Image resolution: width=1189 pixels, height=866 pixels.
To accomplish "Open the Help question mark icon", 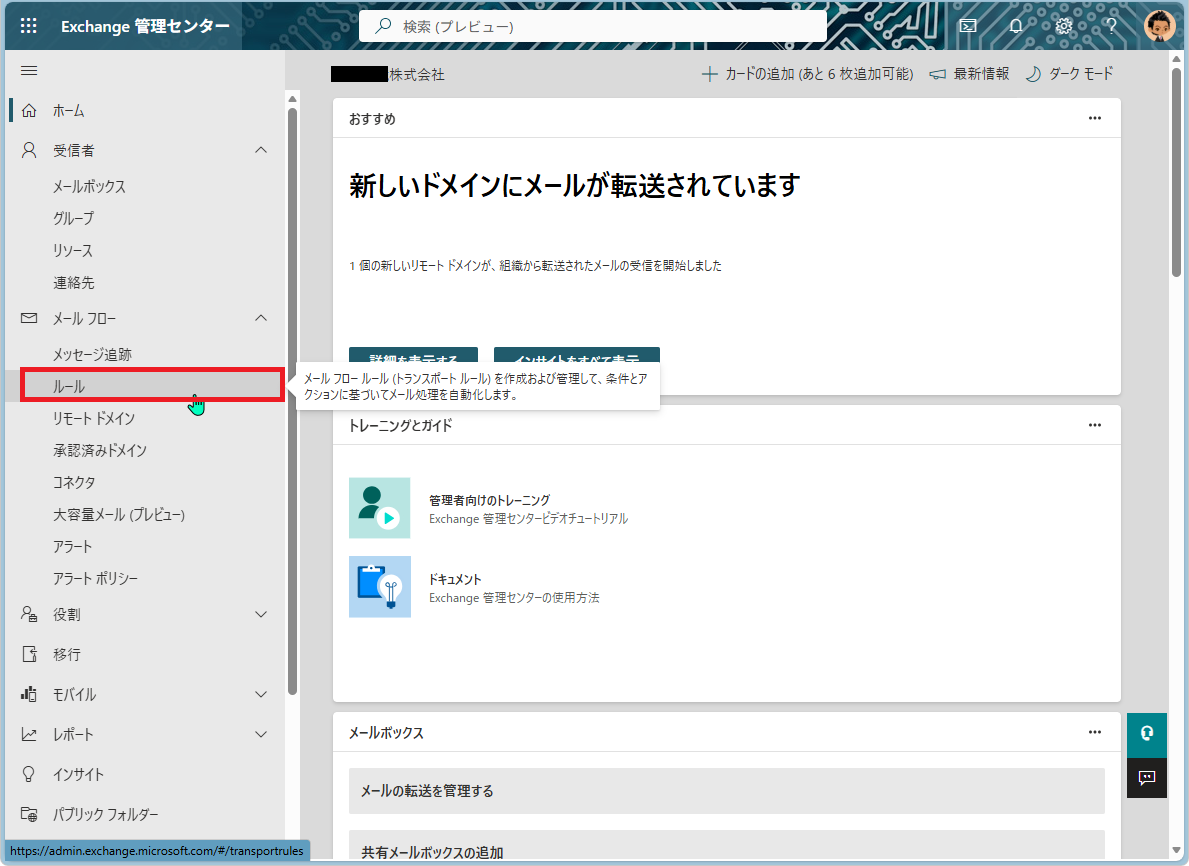I will pos(1111,25).
